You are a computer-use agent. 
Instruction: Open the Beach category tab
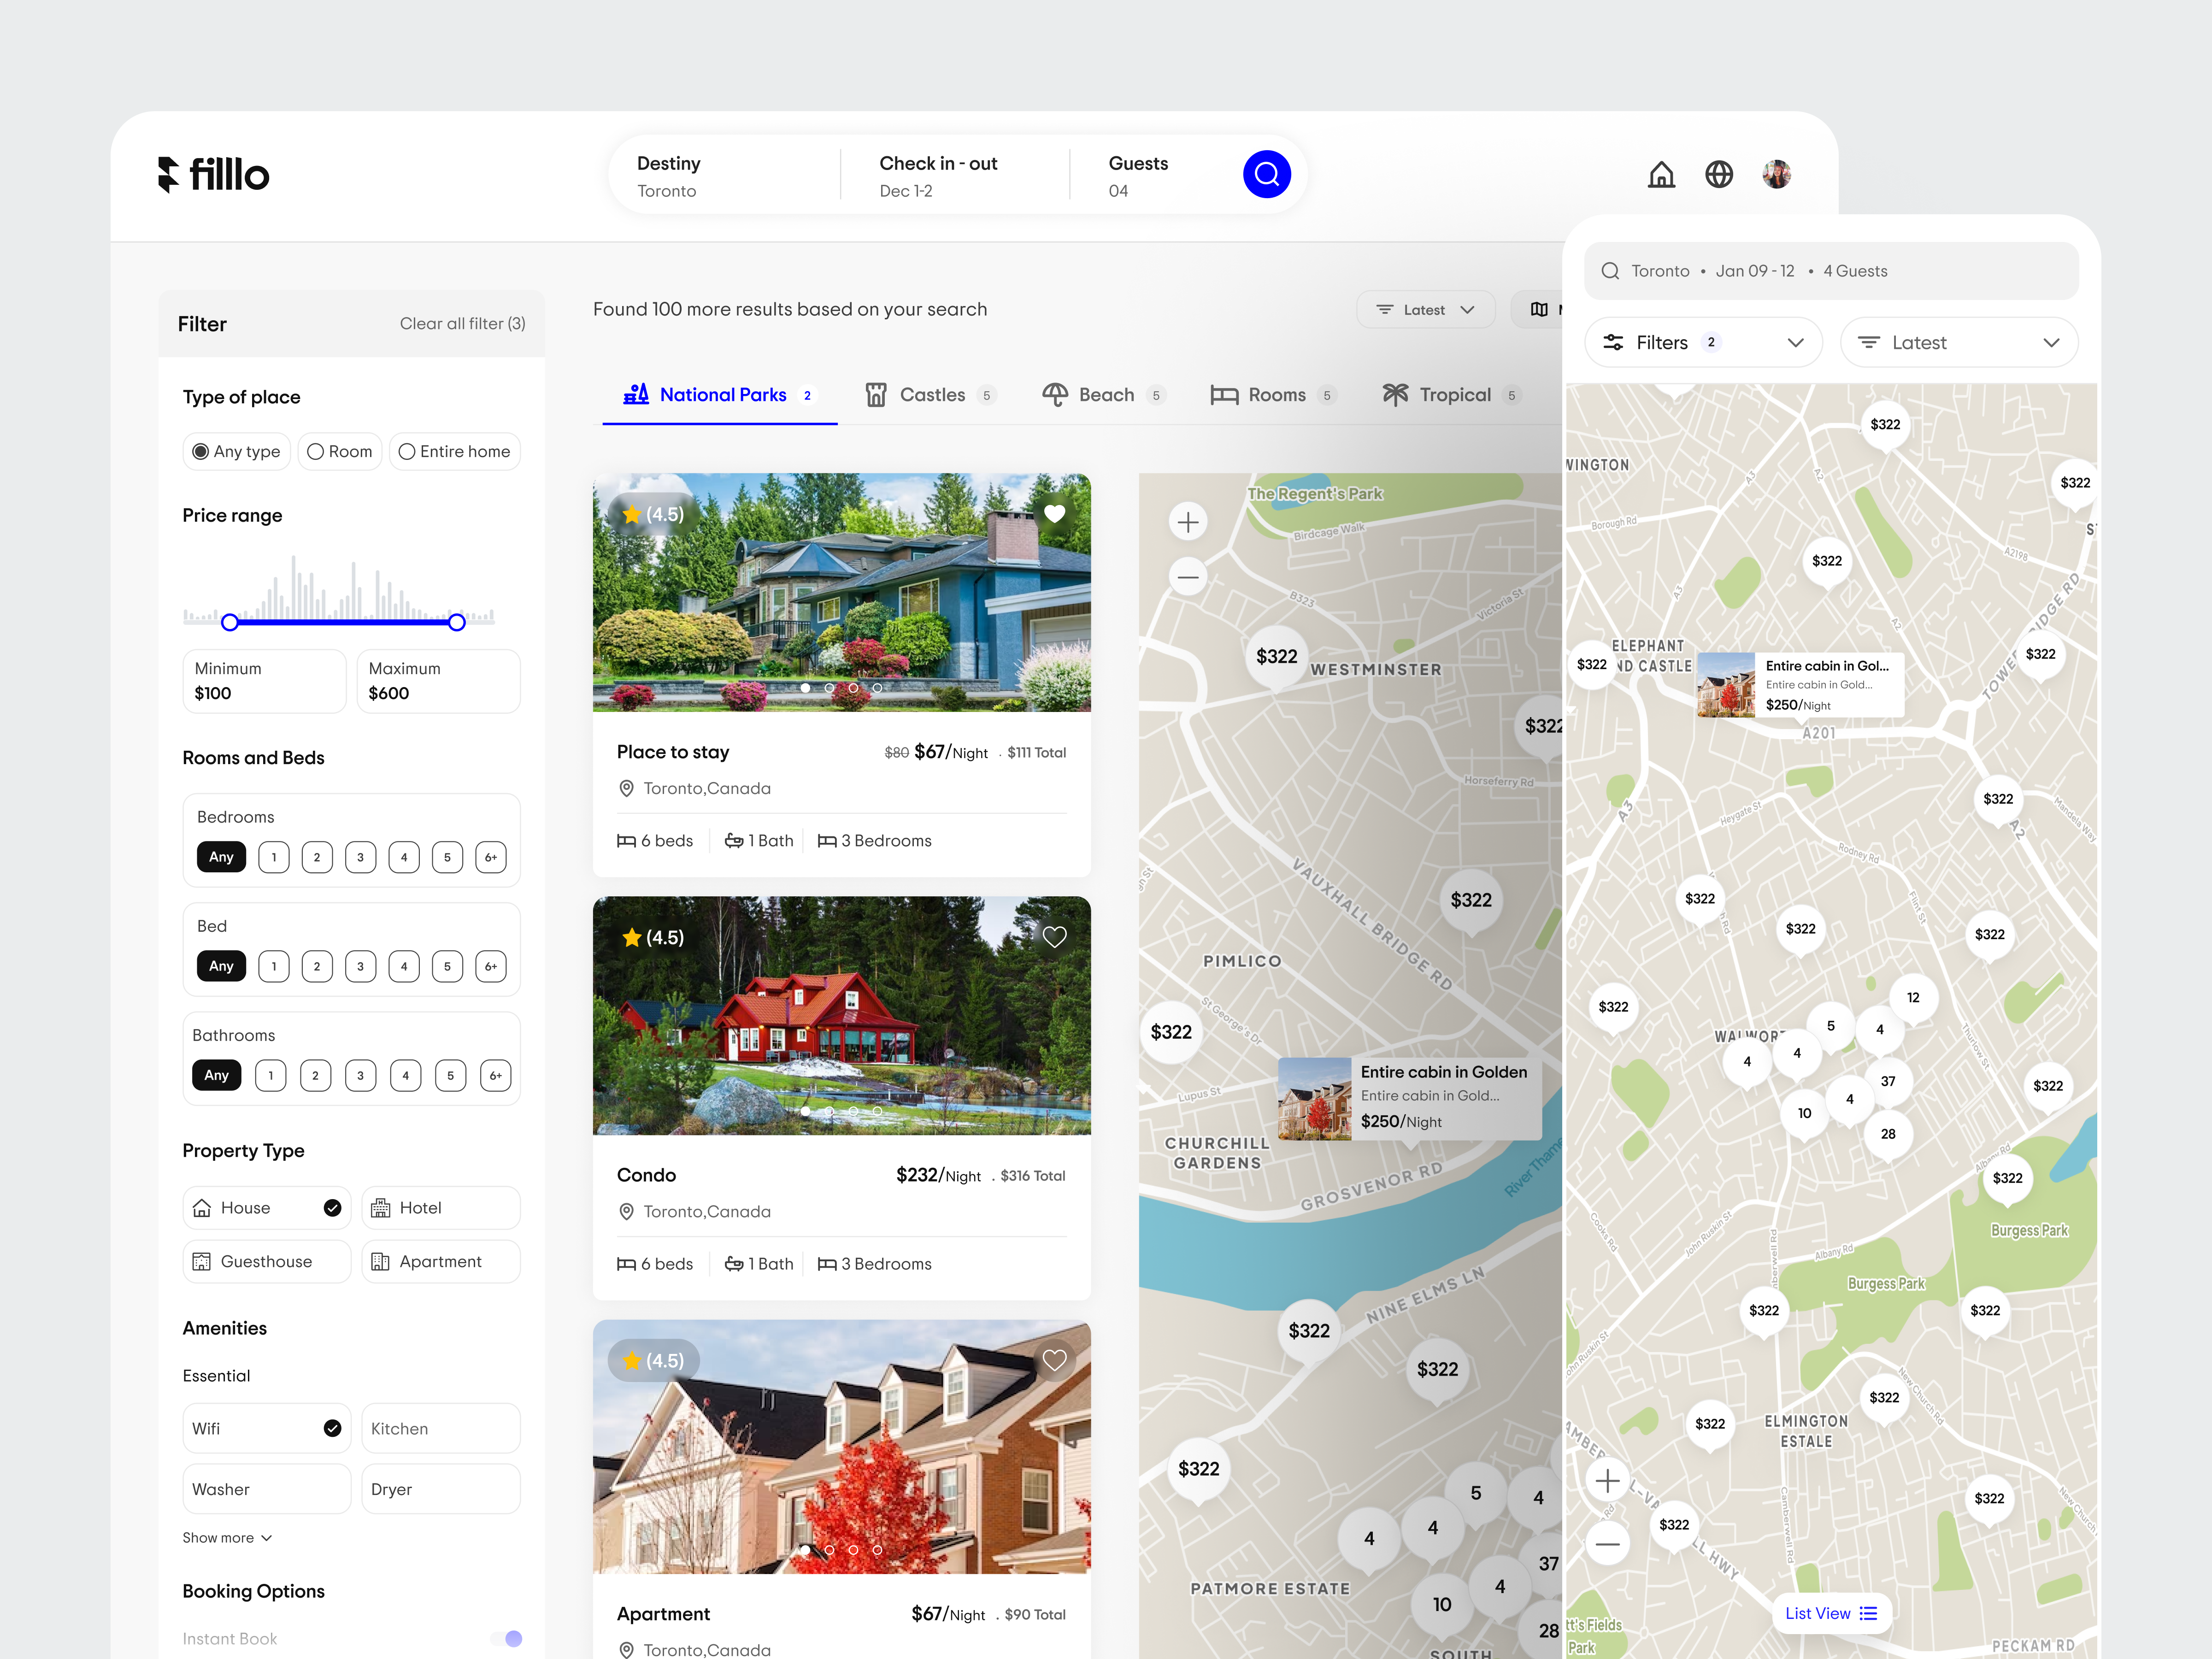(x=1104, y=394)
